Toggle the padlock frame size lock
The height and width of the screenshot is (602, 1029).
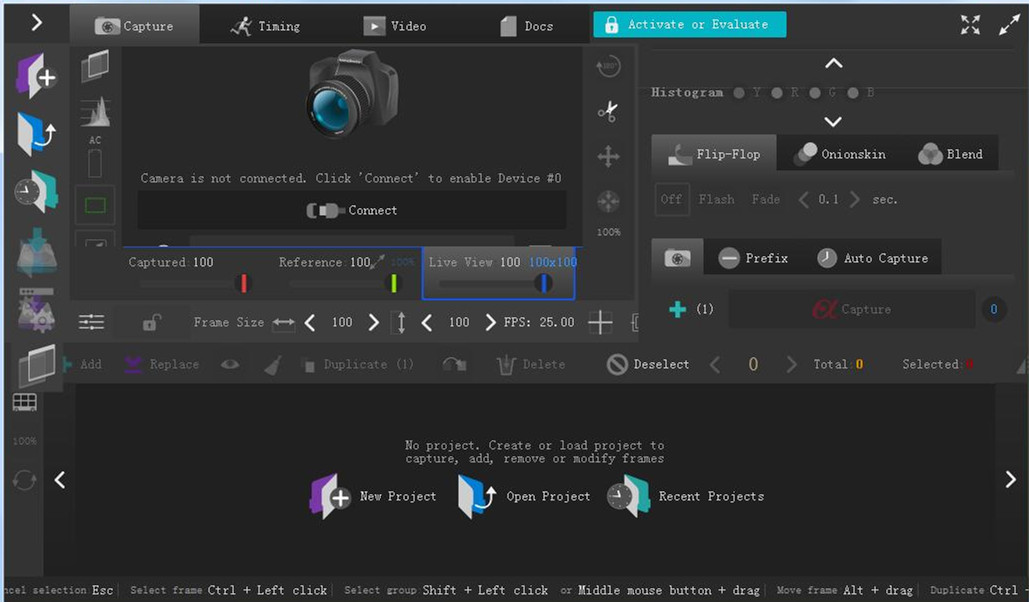point(151,322)
